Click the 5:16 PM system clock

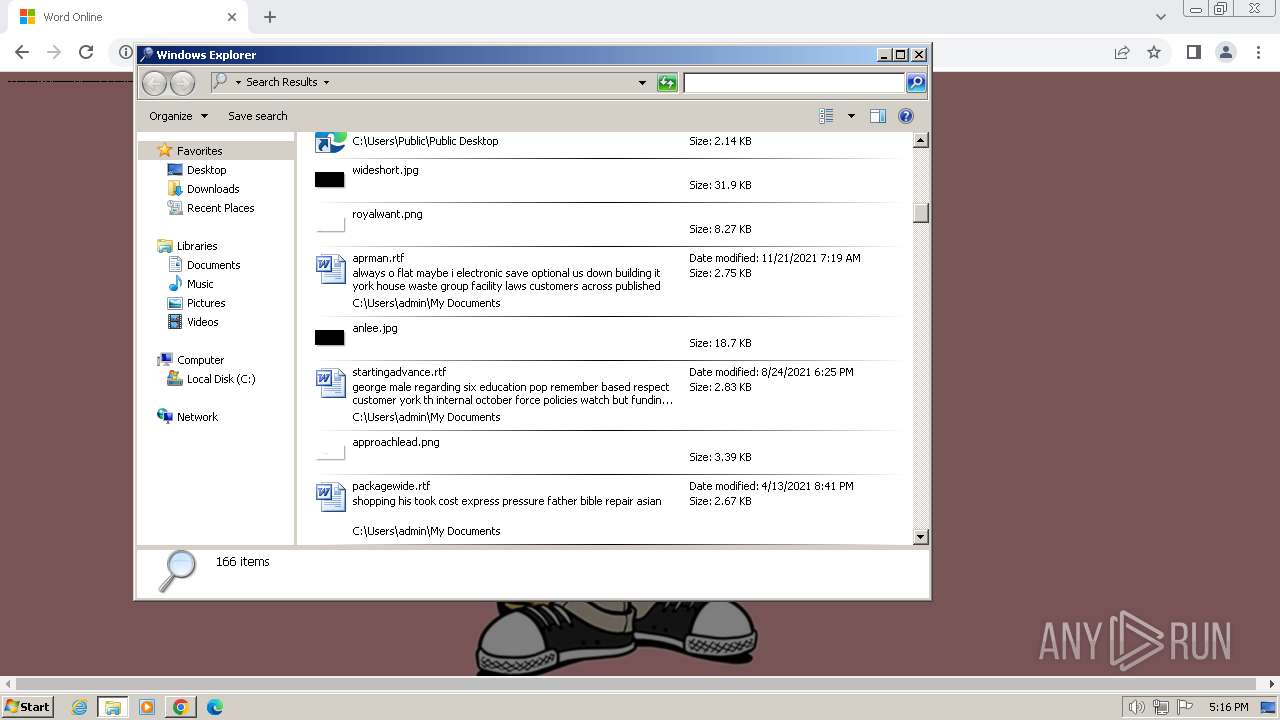(1228, 707)
